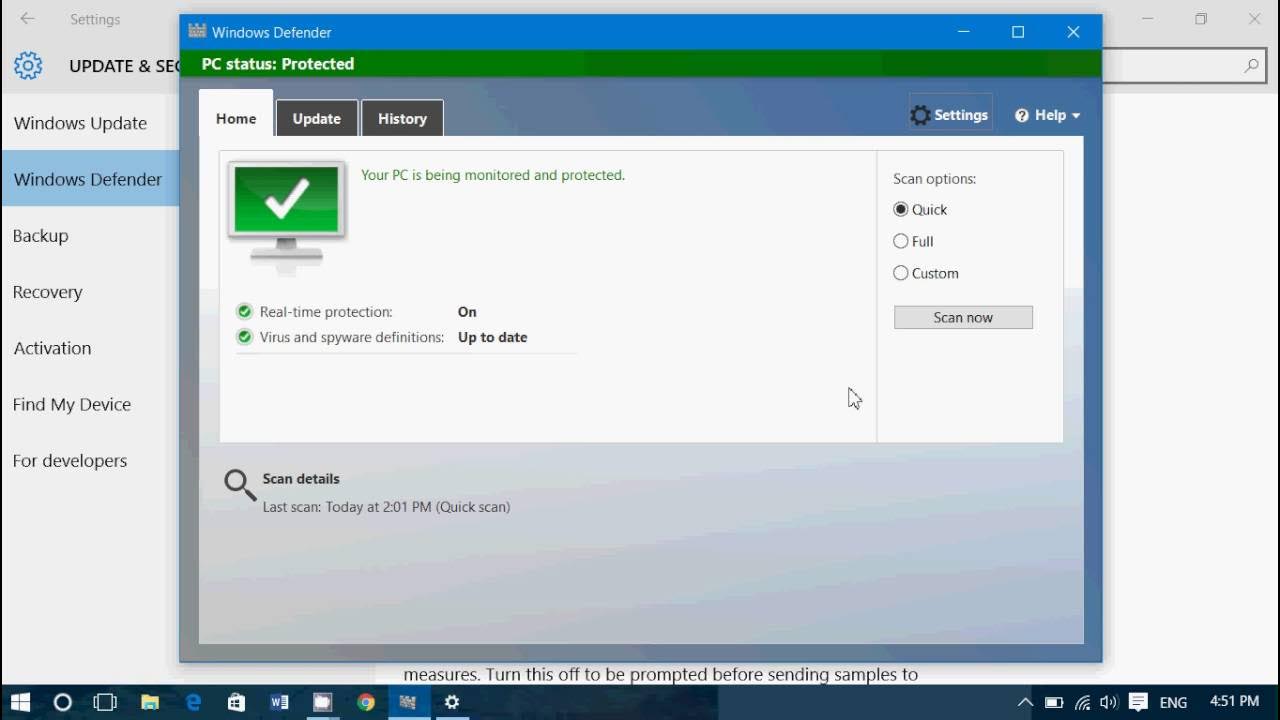Select the Quick scan option

tap(920, 210)
